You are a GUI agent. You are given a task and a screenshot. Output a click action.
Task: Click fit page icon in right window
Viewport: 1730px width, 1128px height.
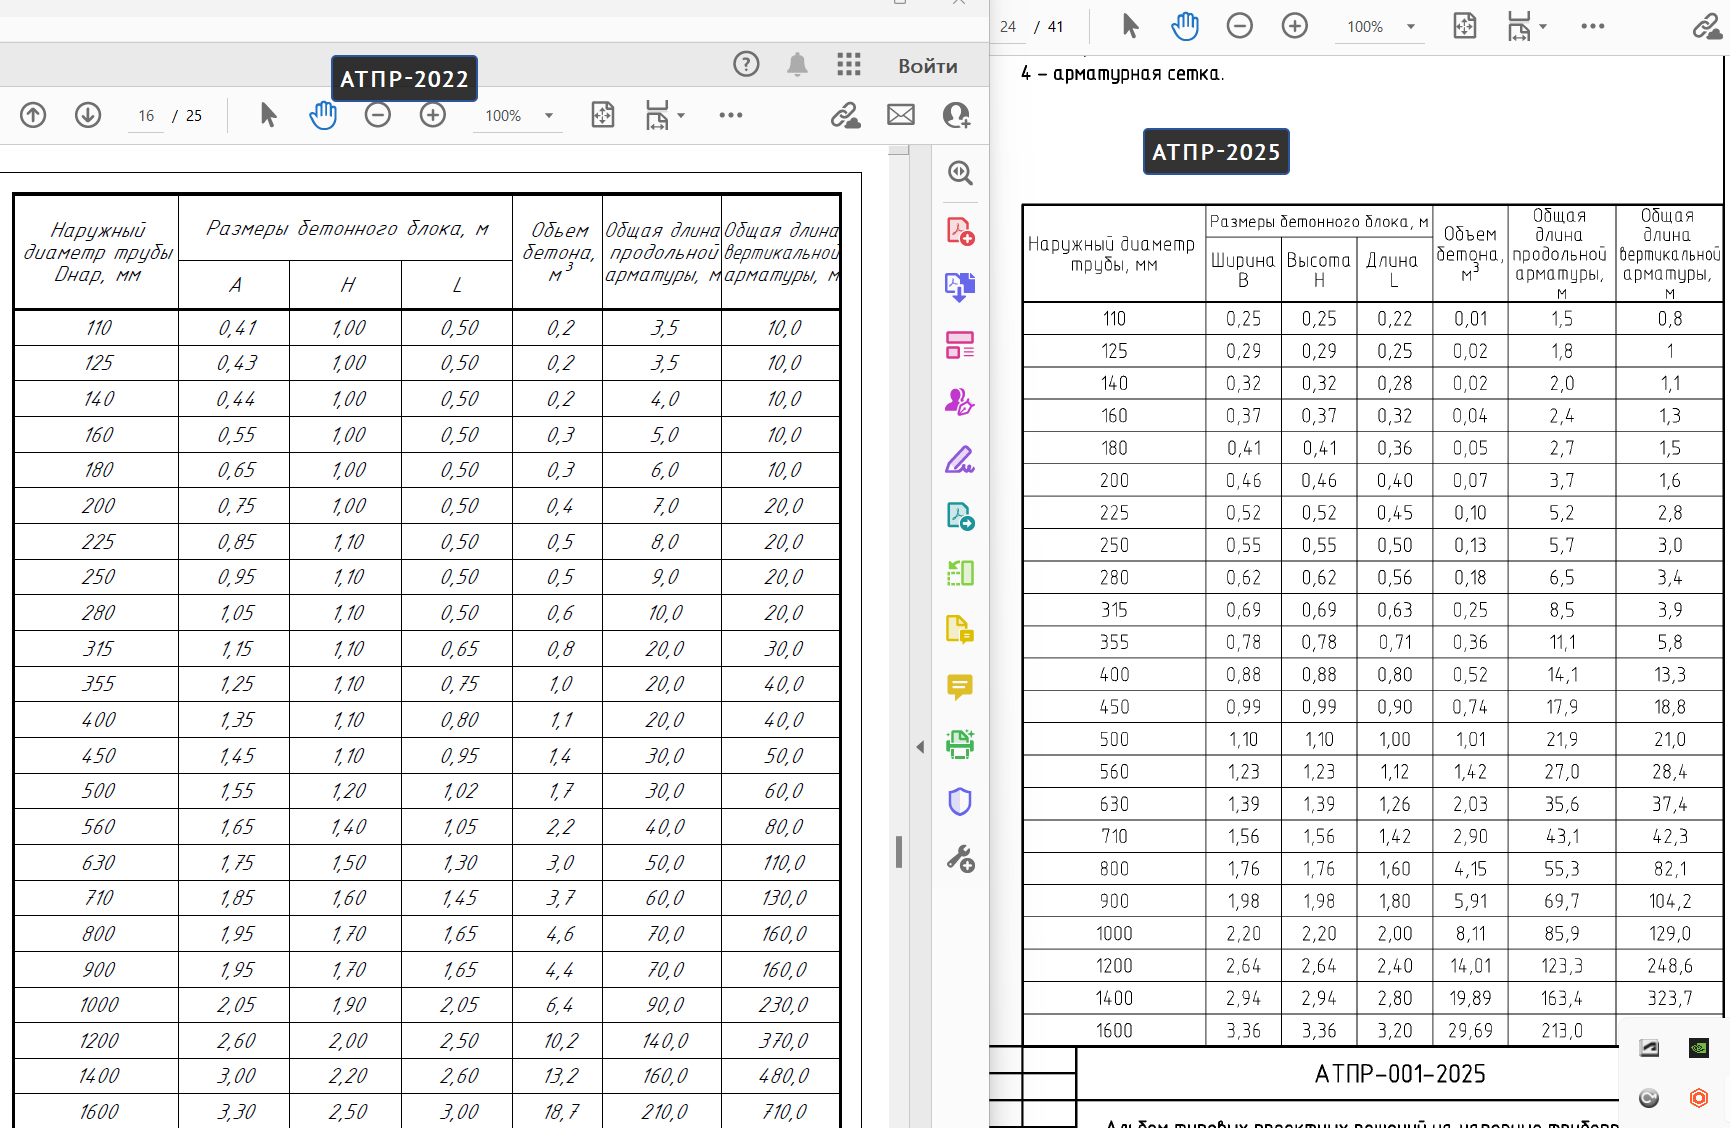[x=1465, y=26]
